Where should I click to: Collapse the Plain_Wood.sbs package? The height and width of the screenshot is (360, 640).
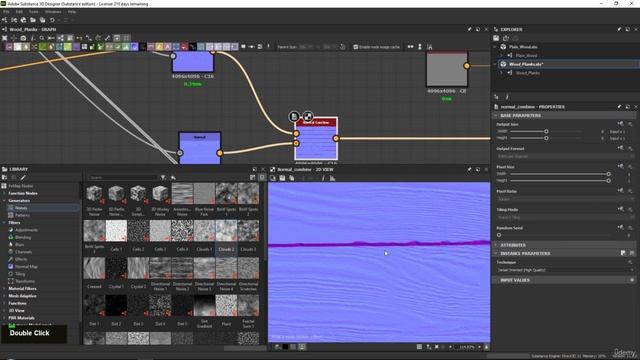click(x=496, y=47)
